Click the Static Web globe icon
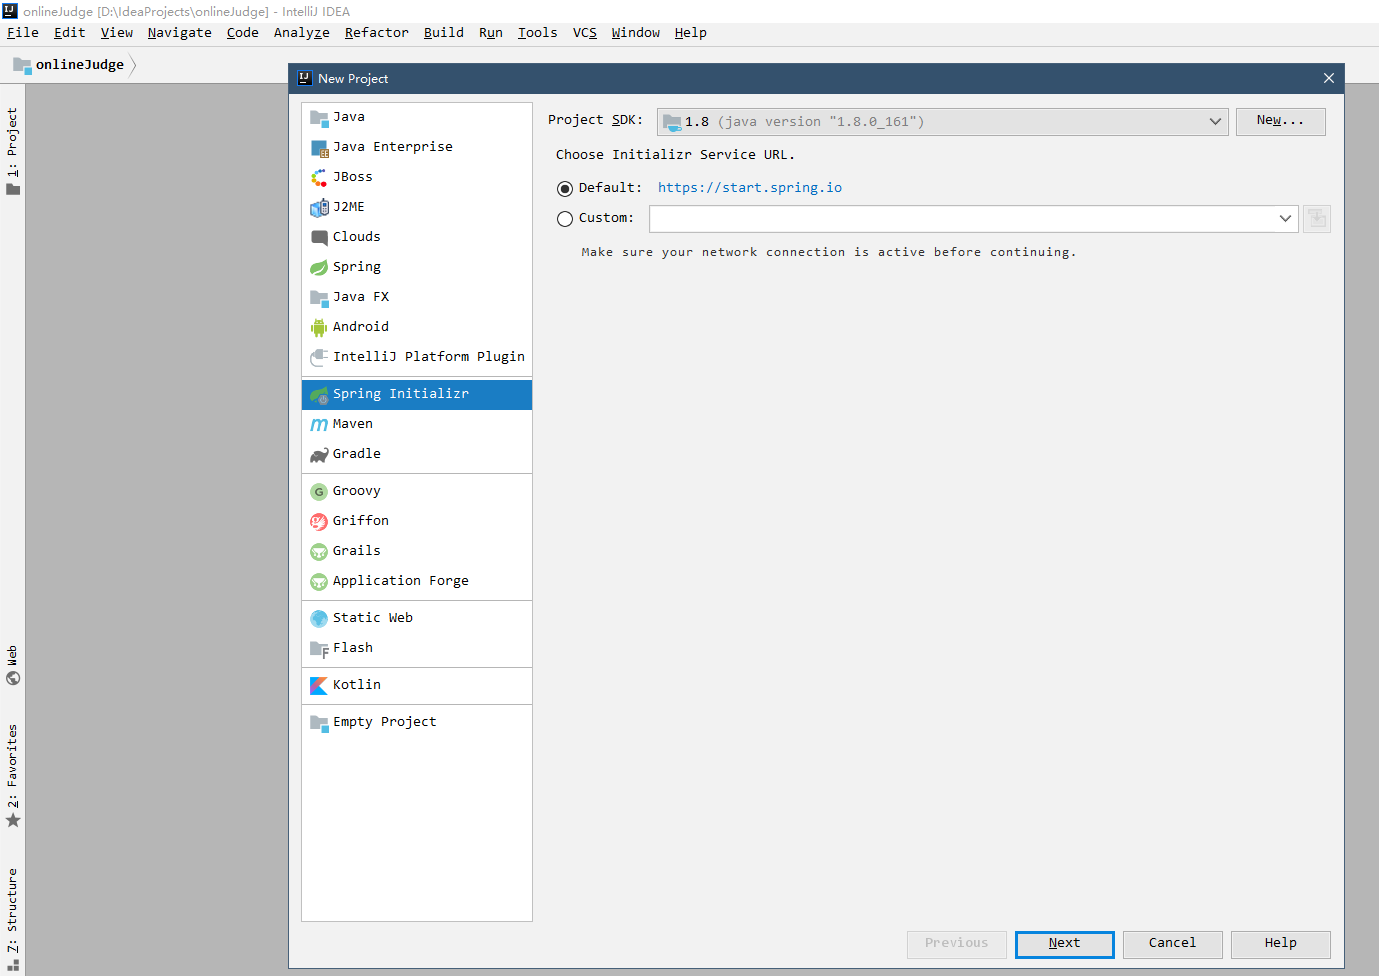 (319, 619)
